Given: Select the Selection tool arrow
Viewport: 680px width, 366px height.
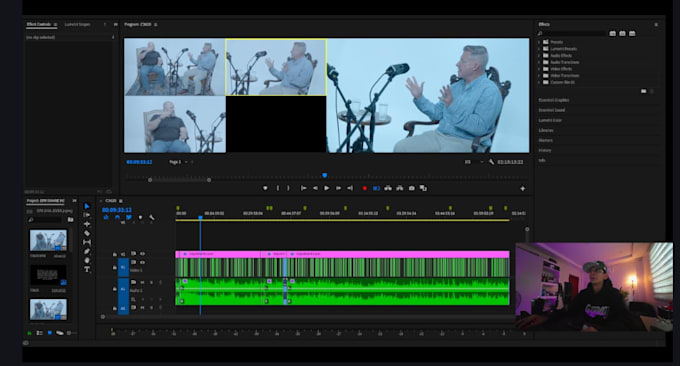Looking at the screenshot, I should point(87,206).
